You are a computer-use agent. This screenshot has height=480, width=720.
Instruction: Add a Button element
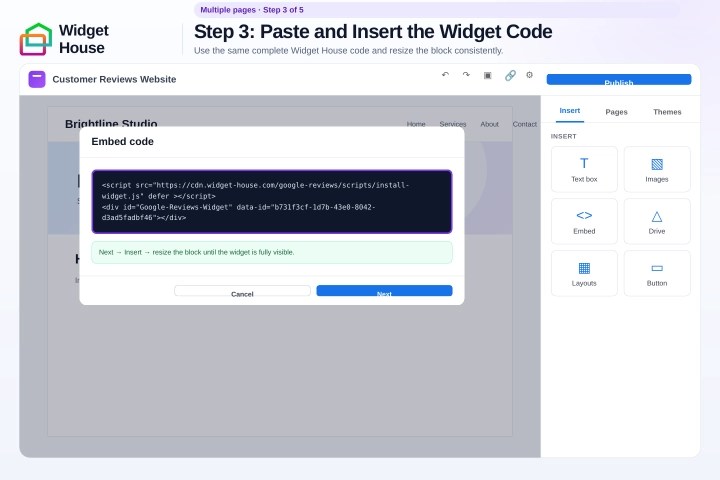coord(657,273)
